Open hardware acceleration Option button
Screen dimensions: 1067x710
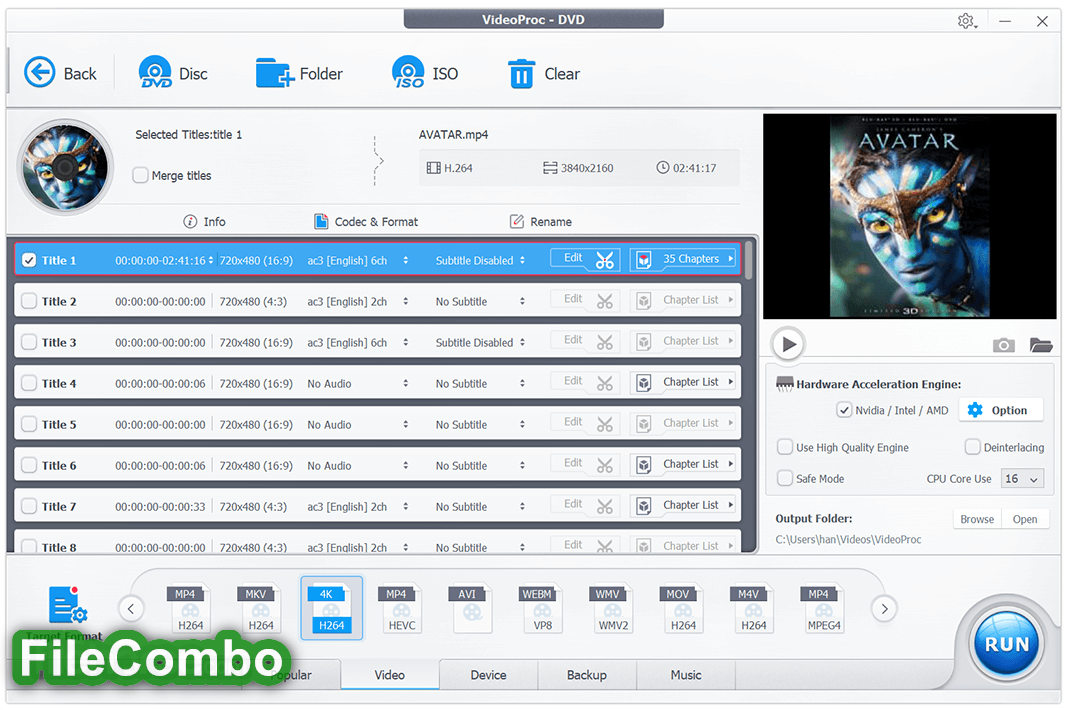(1001, 410)
